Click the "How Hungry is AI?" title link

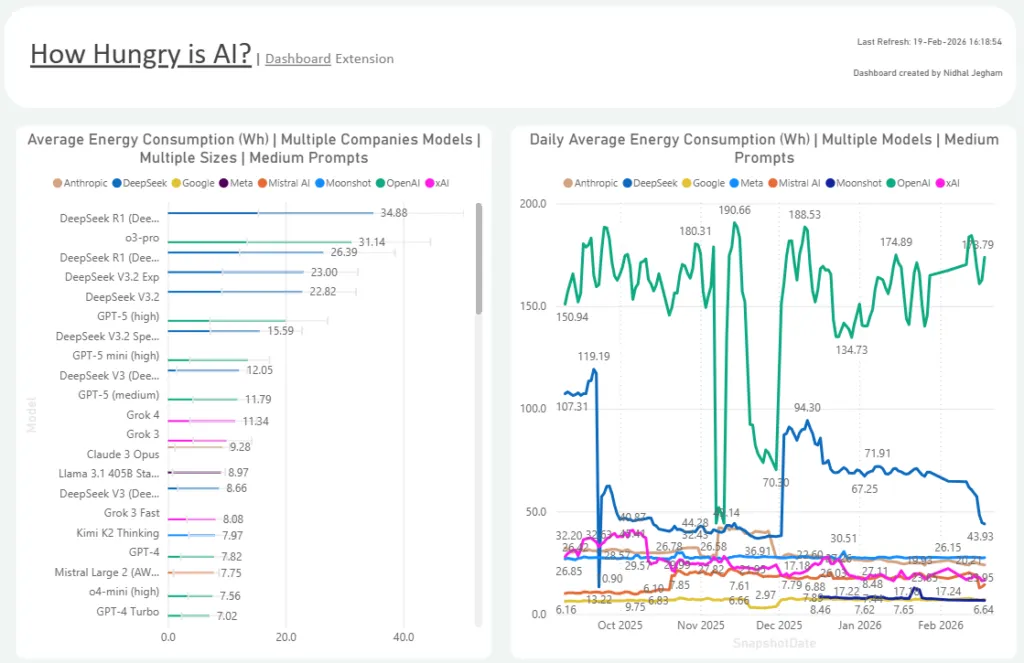[x=140, y=54]
